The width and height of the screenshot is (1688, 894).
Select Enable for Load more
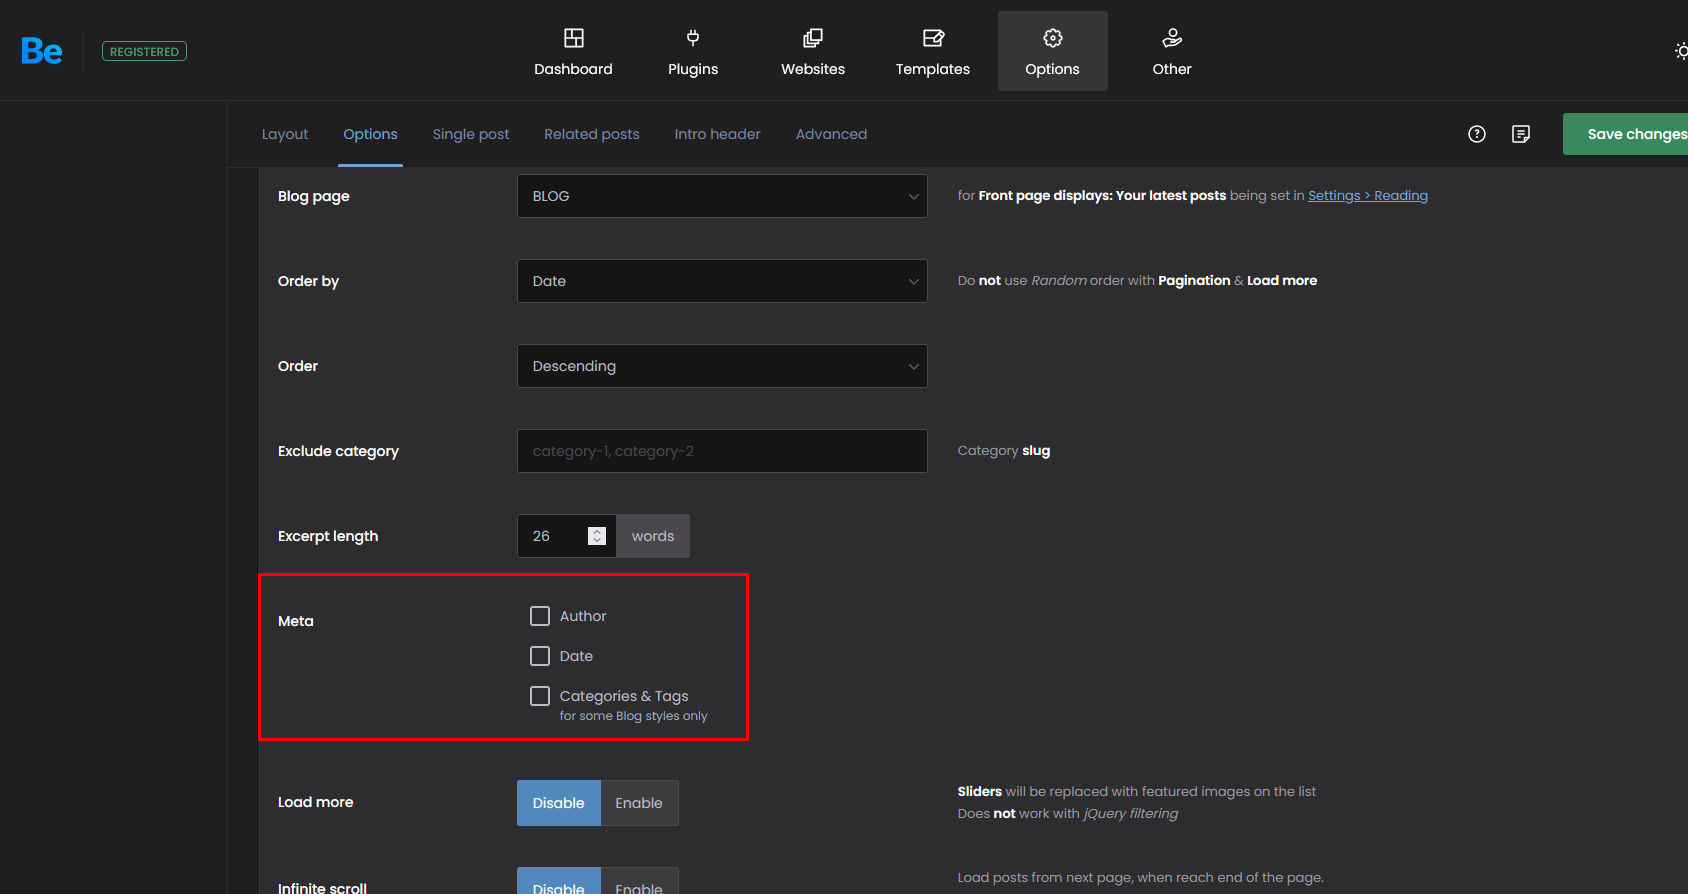pos(639,803)
